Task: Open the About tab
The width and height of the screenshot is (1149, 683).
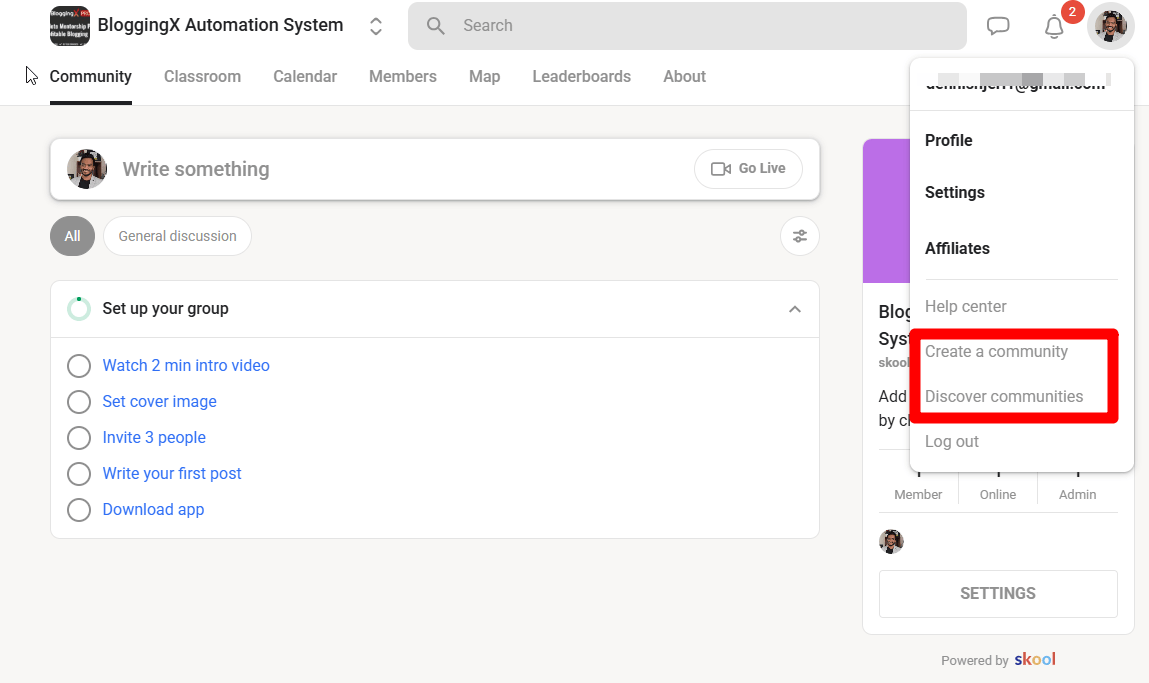Action: pyautogui.click(x=684, y=76)
